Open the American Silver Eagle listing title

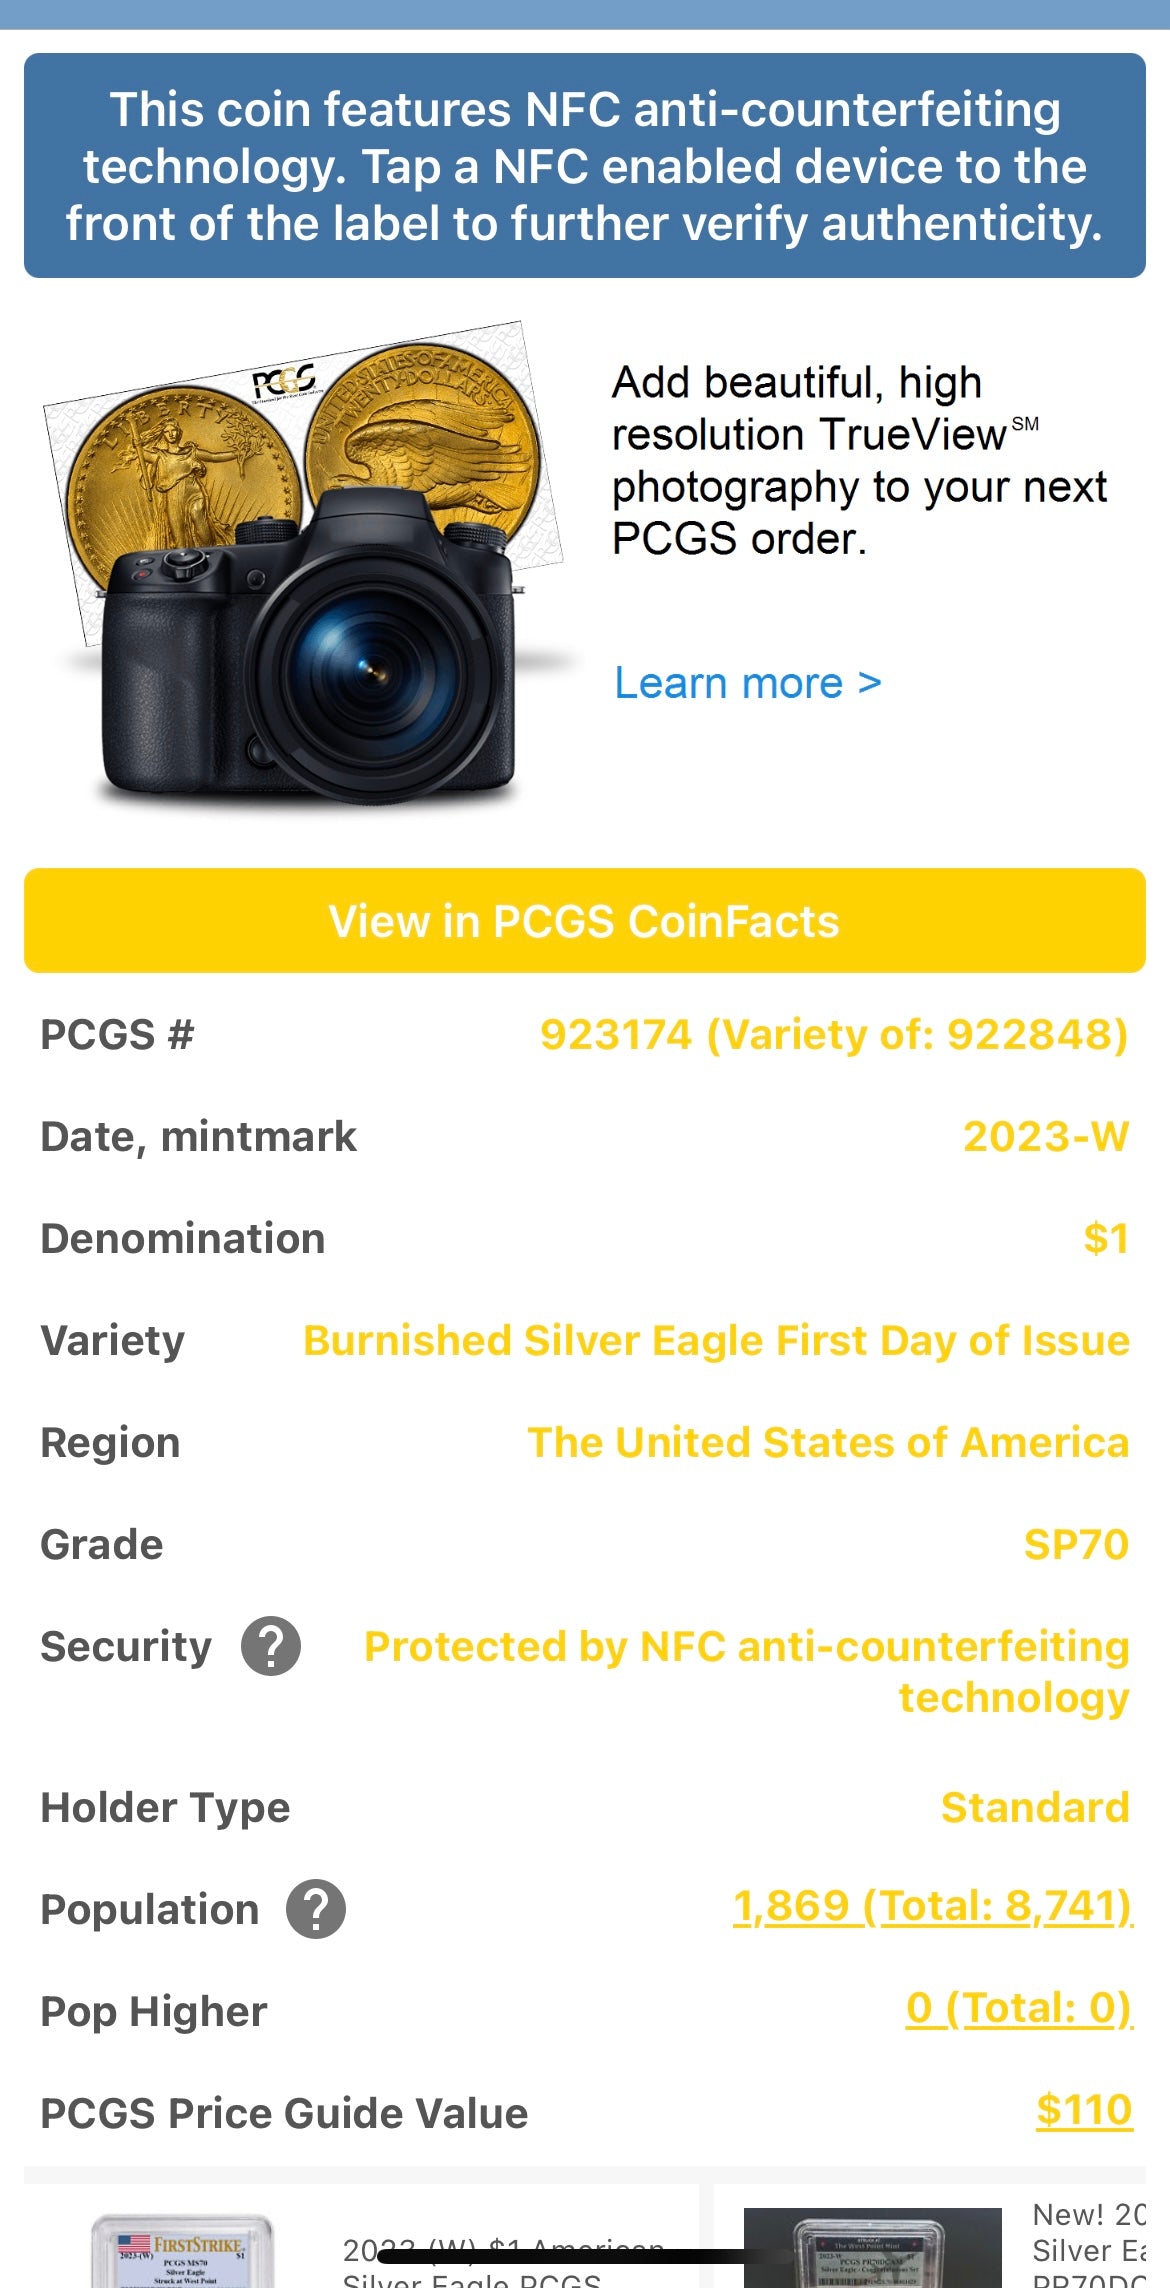[500, 2262]
